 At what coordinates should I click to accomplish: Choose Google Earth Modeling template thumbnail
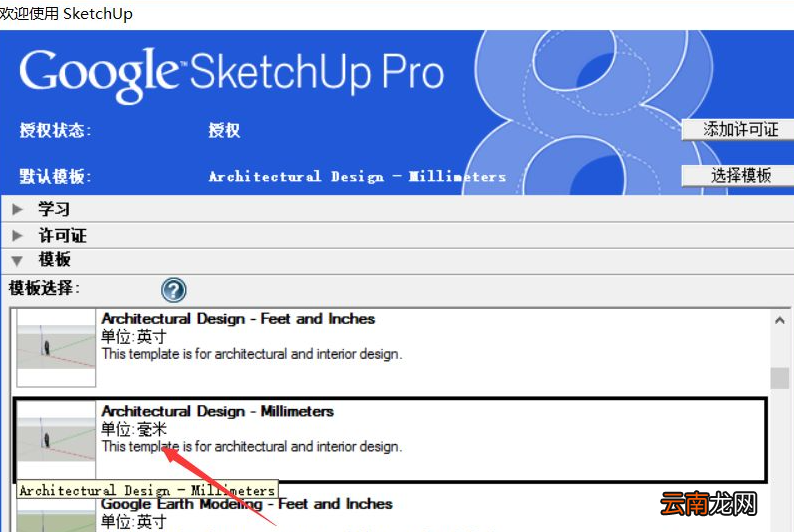point(56,515)
